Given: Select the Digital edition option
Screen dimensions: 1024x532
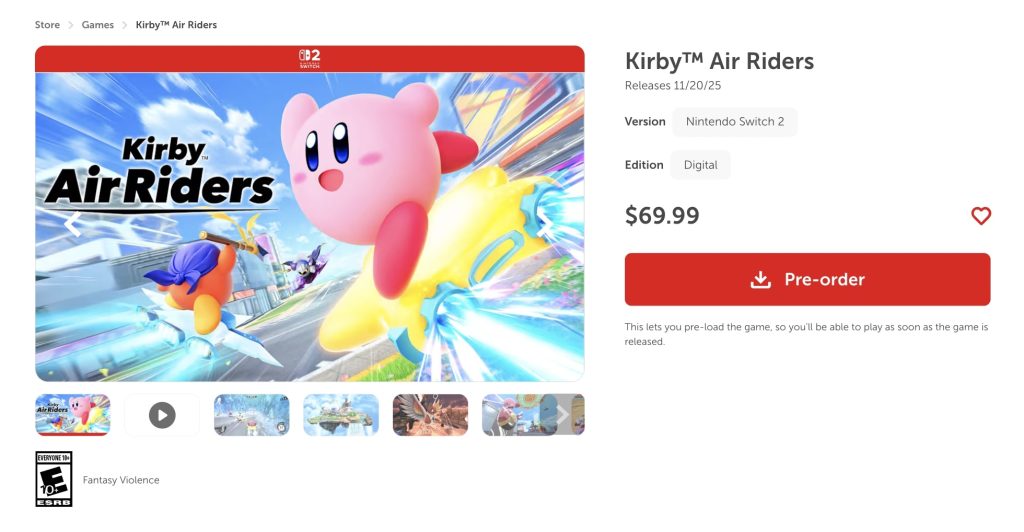Looking at the screenshot, I should tap(701, 165).
